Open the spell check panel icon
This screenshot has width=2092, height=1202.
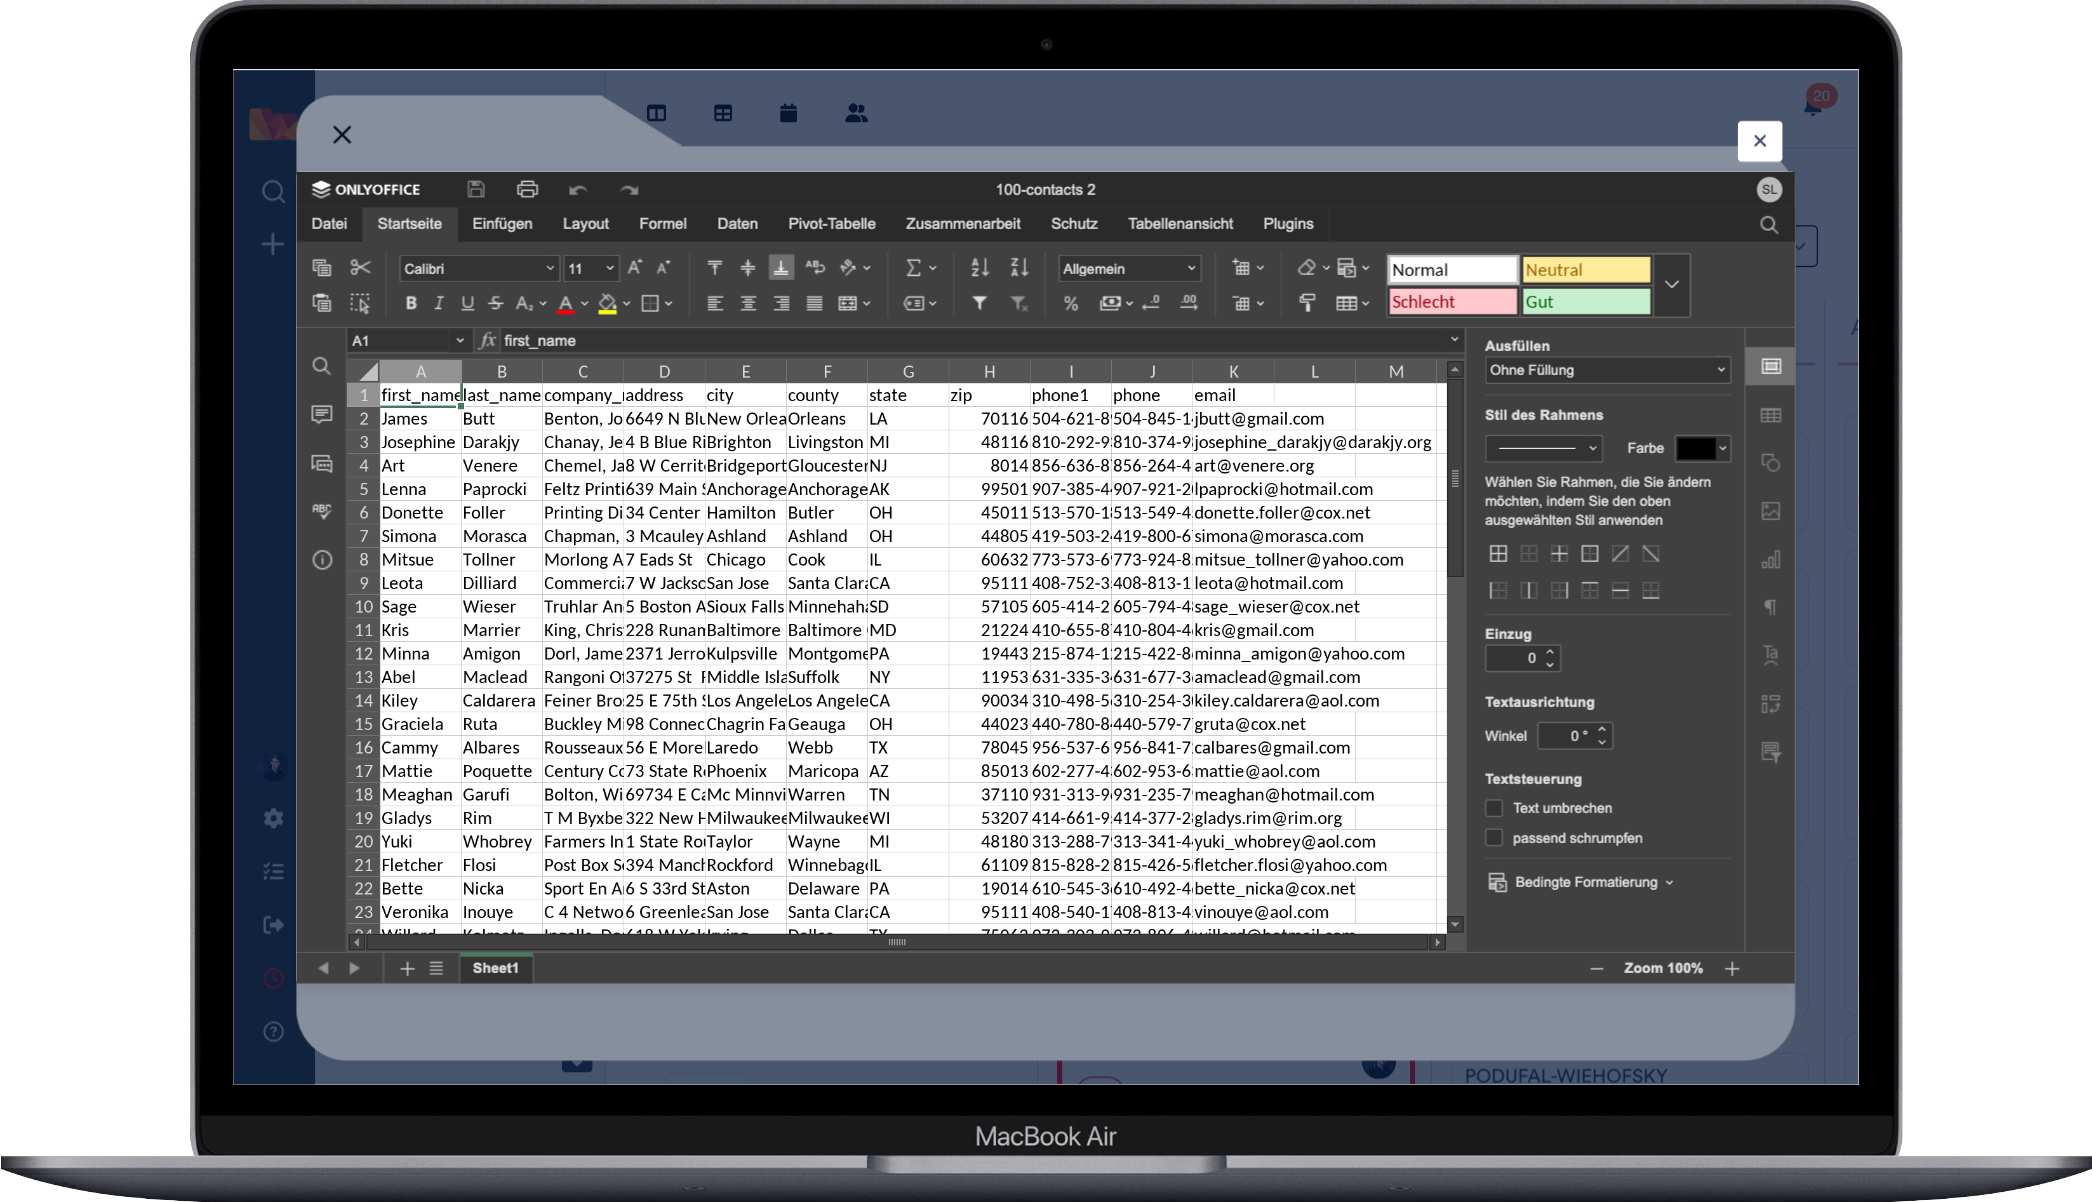pyautogui.click(x=321, y=511)
